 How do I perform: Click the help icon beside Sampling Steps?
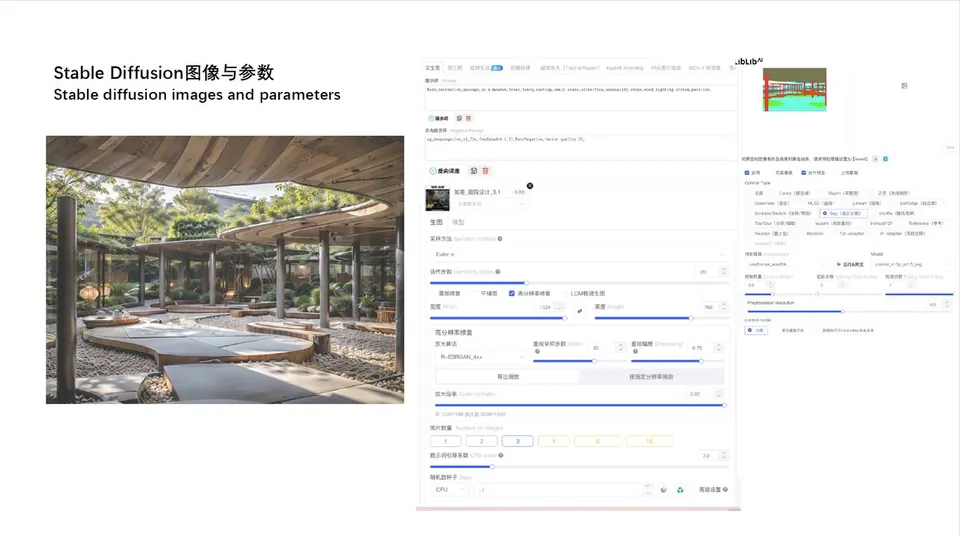[x=498, y=271]
